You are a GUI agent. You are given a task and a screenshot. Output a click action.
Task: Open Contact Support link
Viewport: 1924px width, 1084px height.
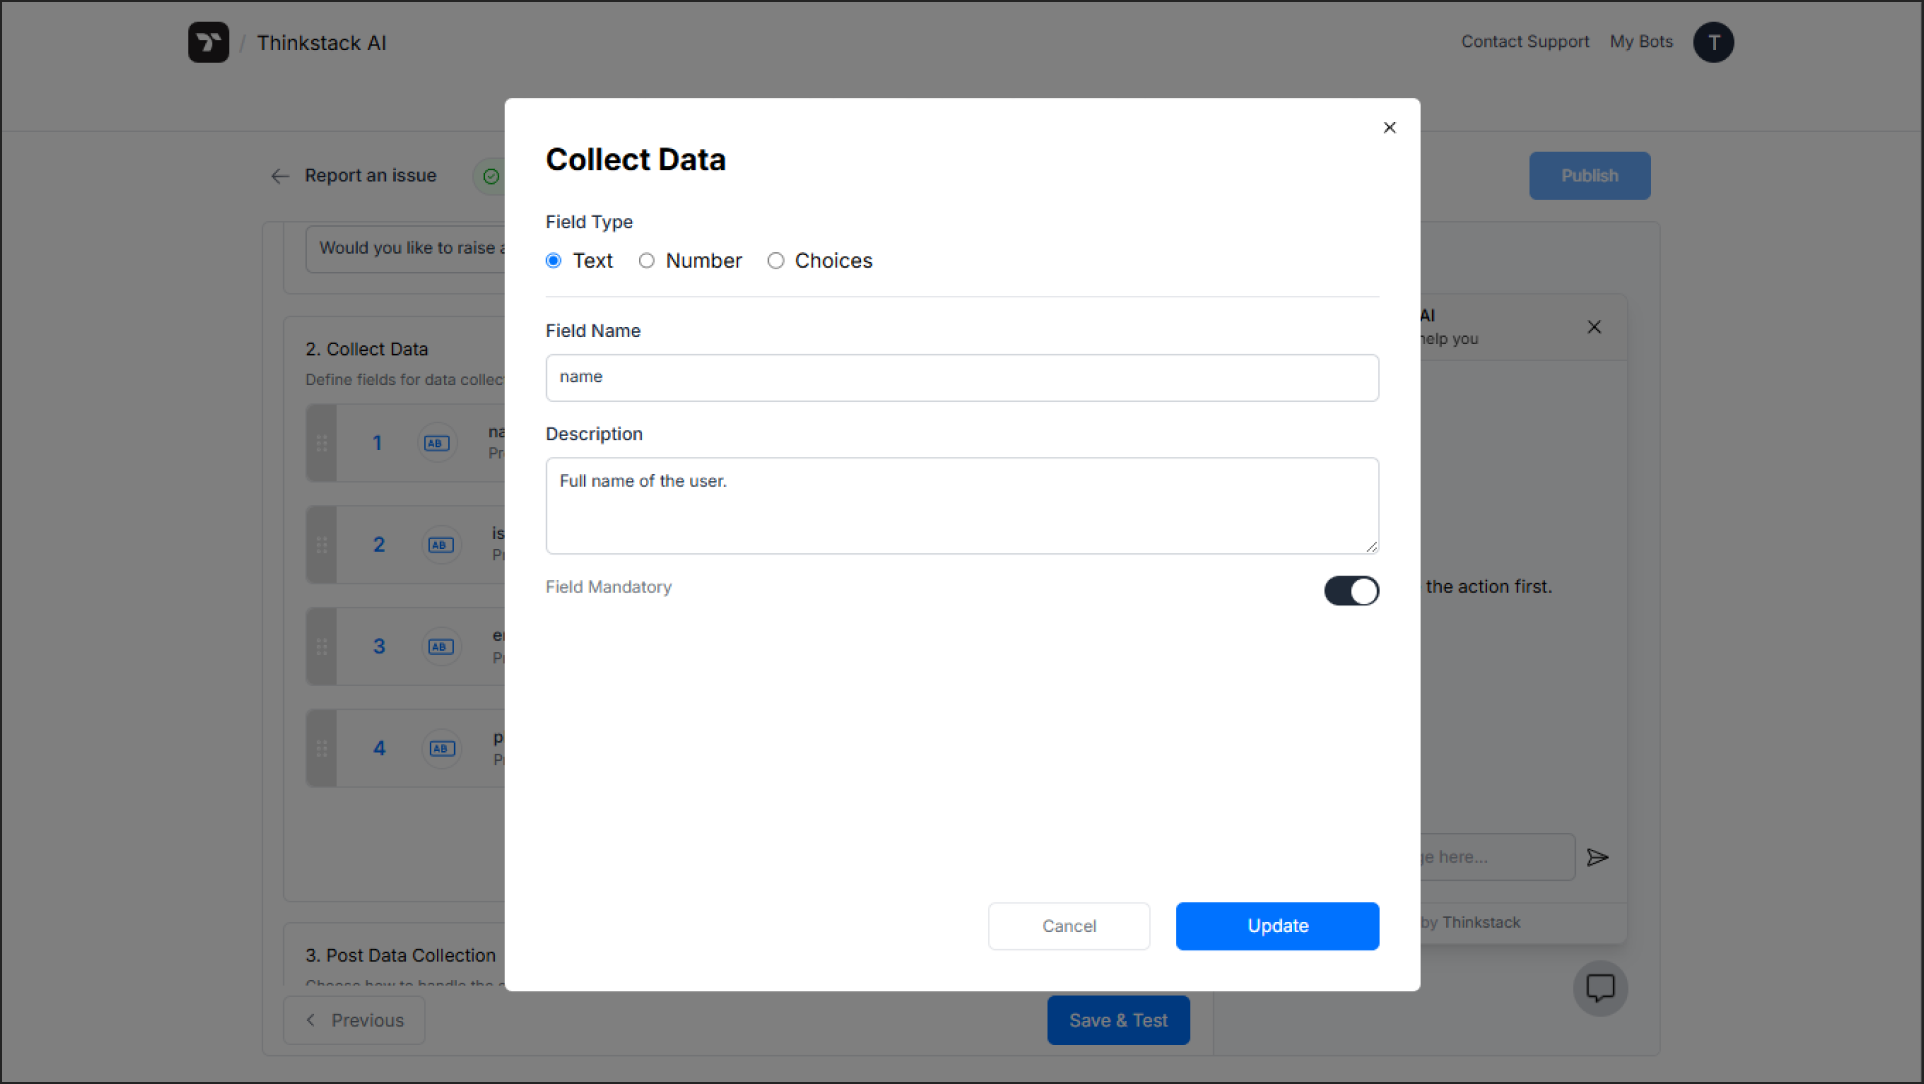point(1524,42)
